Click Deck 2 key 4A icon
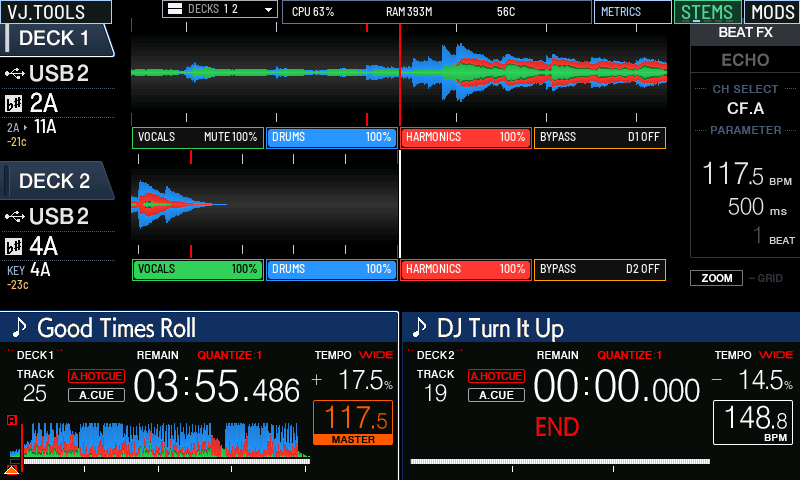 14,247
